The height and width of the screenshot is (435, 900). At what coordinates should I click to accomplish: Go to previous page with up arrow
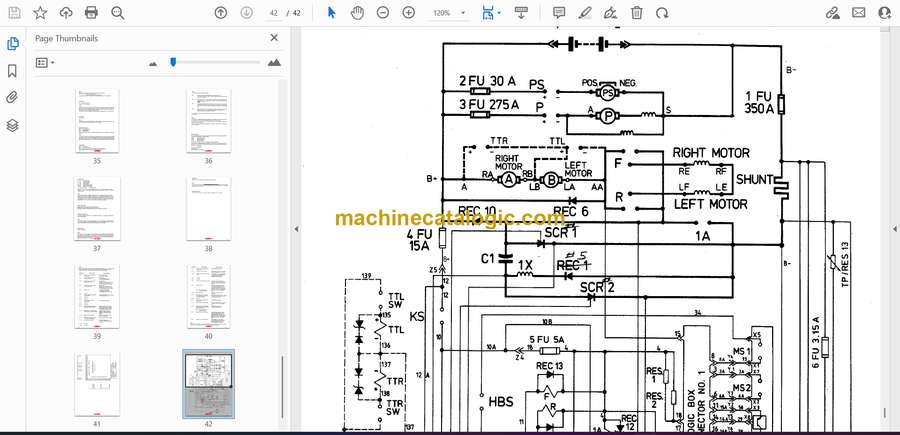(221, 13)
